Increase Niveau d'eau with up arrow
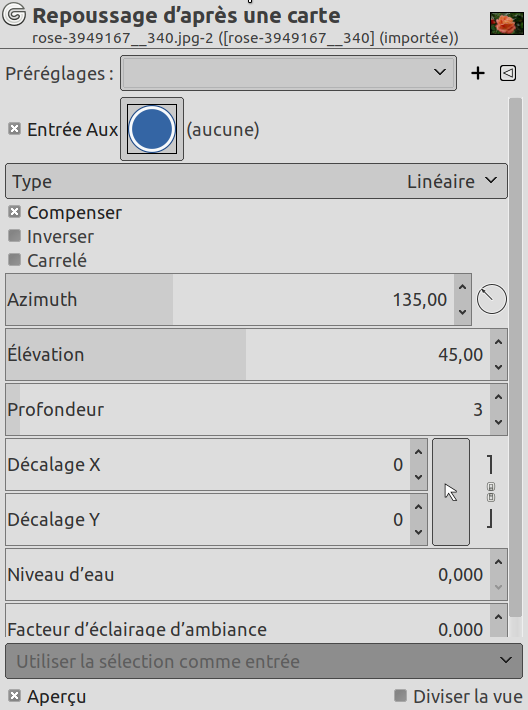This screenshot has width=528, height=710. (499, 562)
